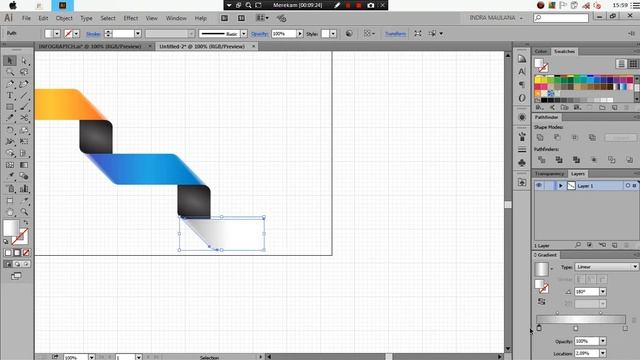The width and height of the screenshot is (640, 360).
Task: Click the left gradient color stop
Action: coord(539,328)
